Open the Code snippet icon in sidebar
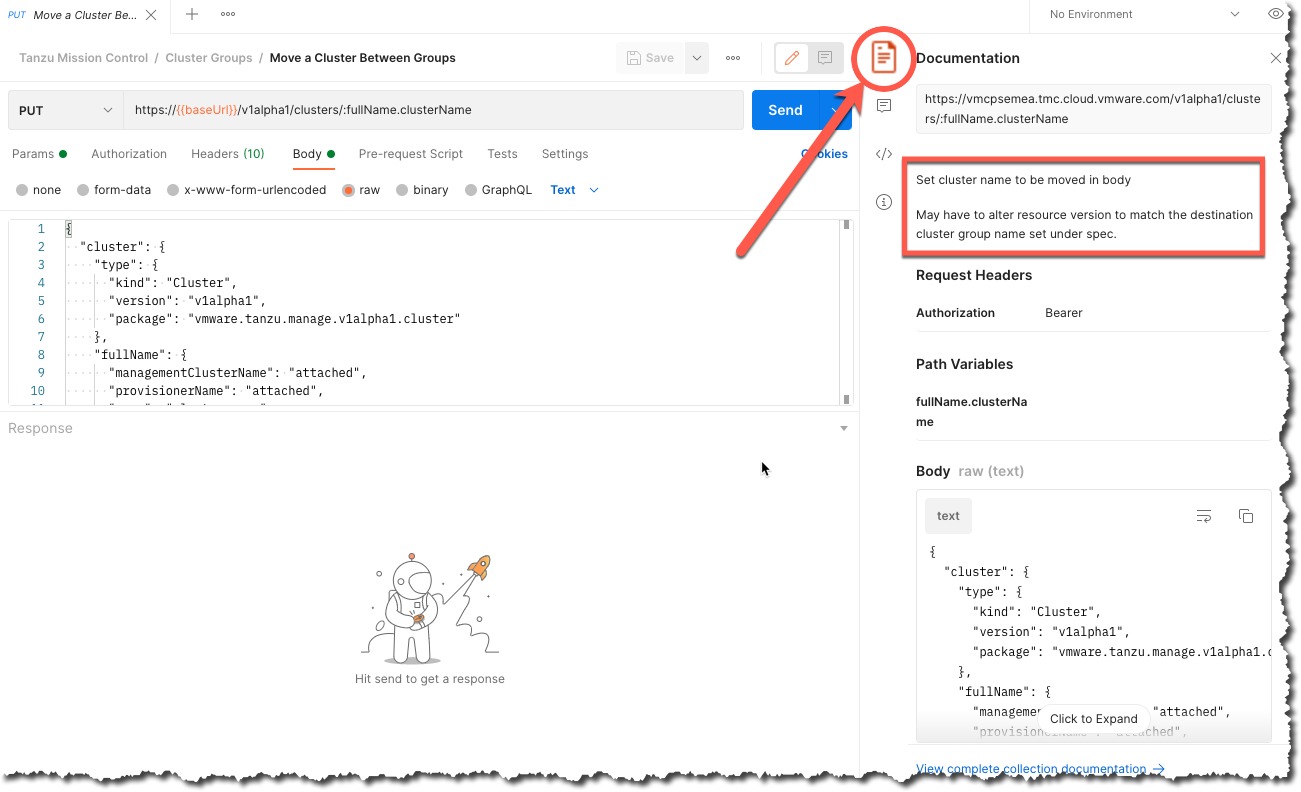 (x=883, y=154)
